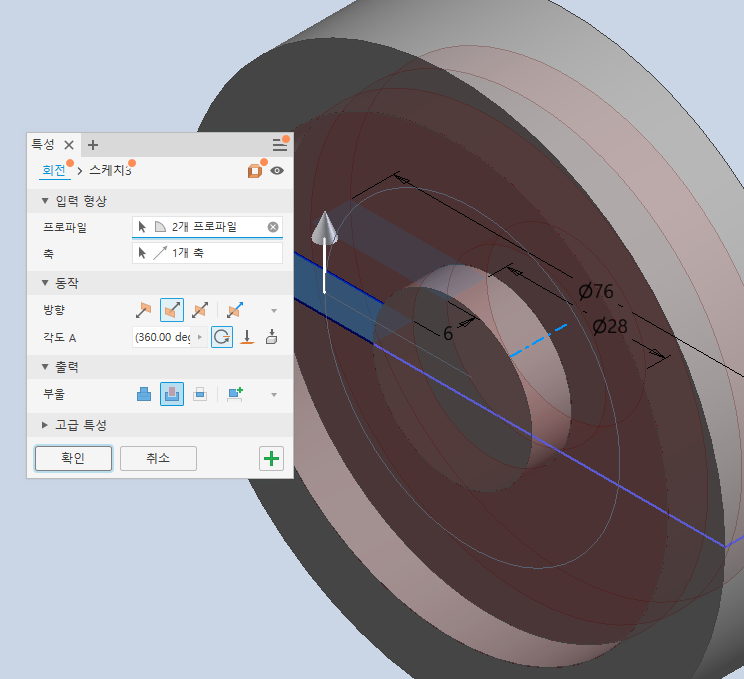Cancel with the 취소 button
The image size is (744, 679).
(158, 458)
